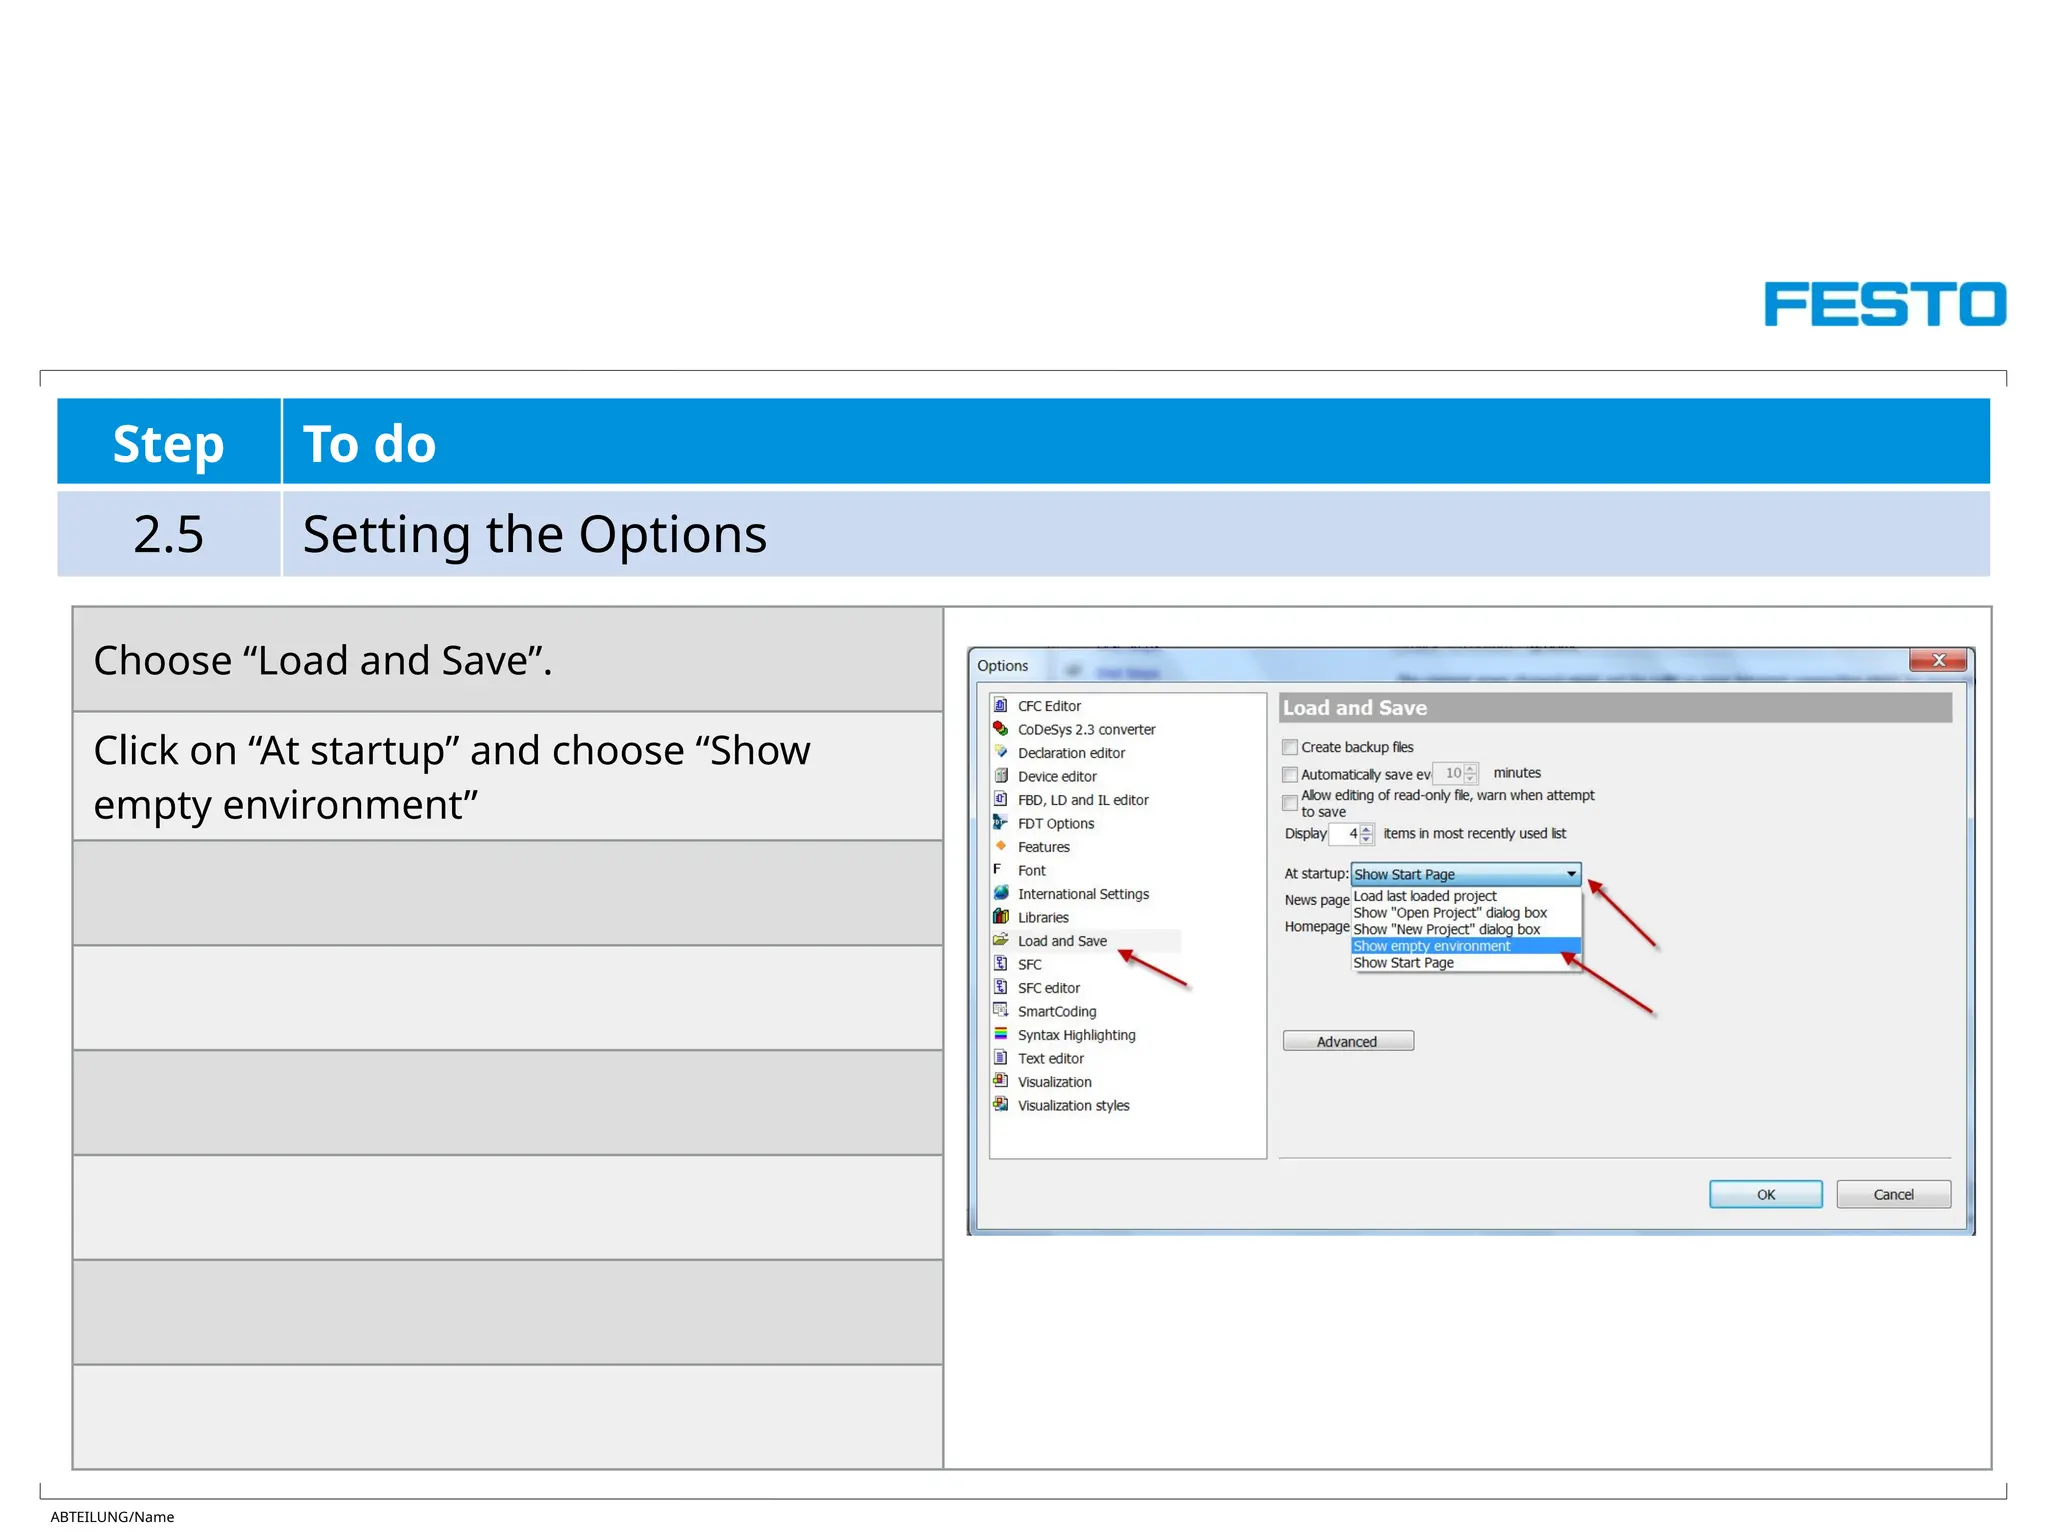Adjust recently used items stepper
The width and height of the screenshot is (2048, 1536).
point(1367,833)
